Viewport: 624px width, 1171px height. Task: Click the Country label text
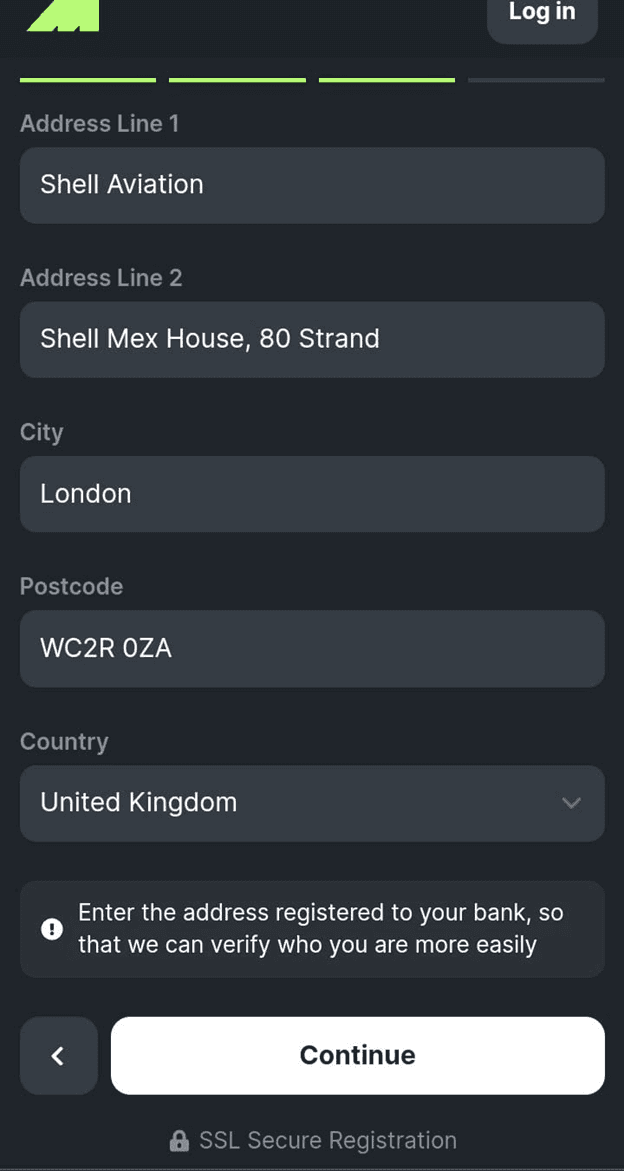click(64, 742)
